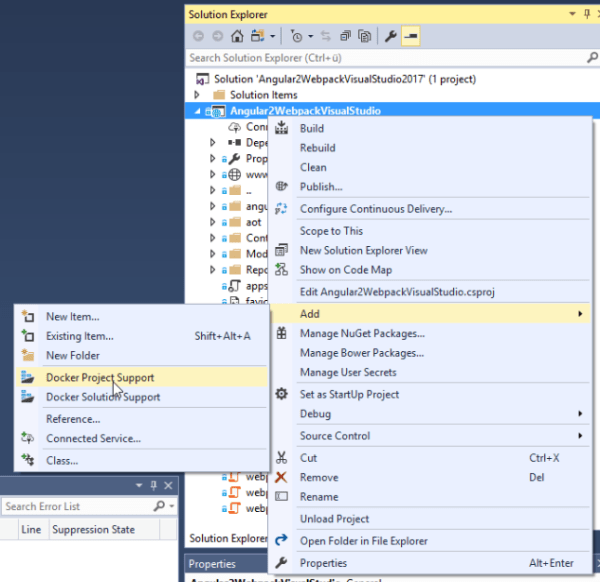Click the search magnifier in Solution Explorer

pos(592,58)
